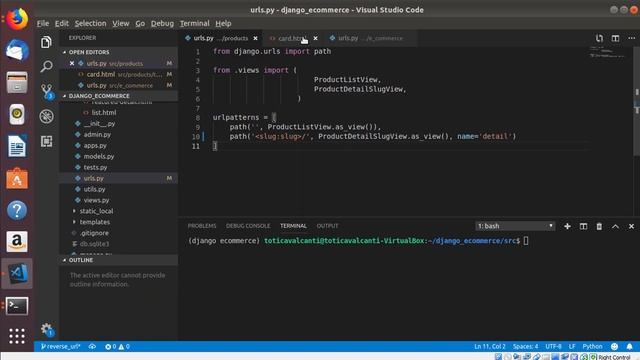Close the urls.py products editor tab
The height and width of the screenshot is (360, 640).
coord(256,38)
